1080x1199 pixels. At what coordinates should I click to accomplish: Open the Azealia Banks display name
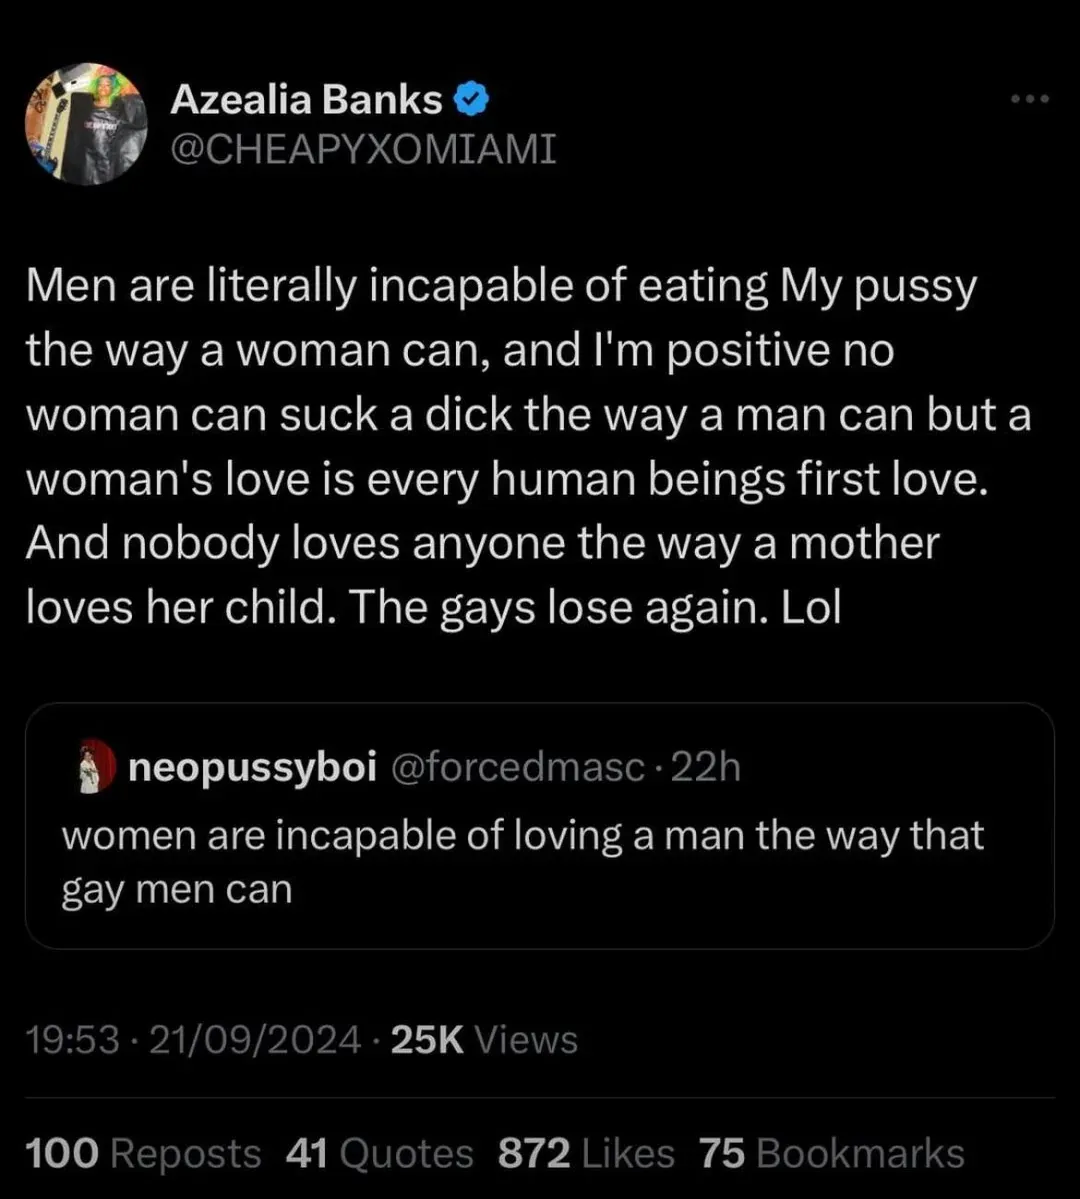pos(305,99)
